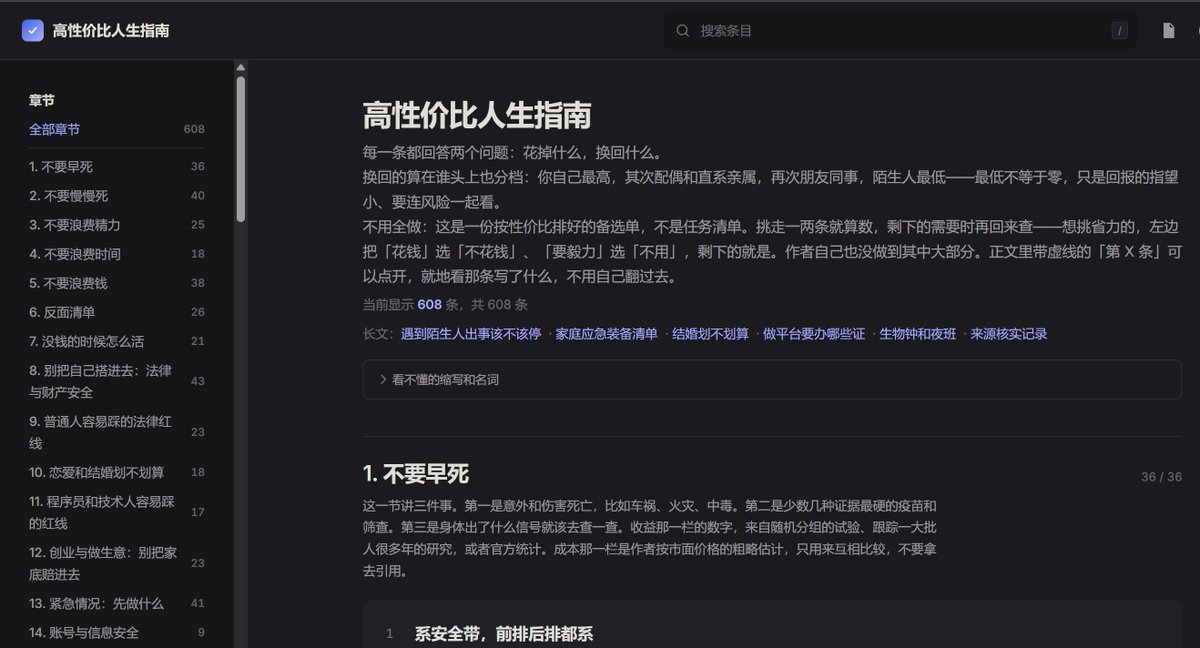Screen dimensions: 1200x648
Task: Open 生物钟和夜班 link
Action: (918, 334)
